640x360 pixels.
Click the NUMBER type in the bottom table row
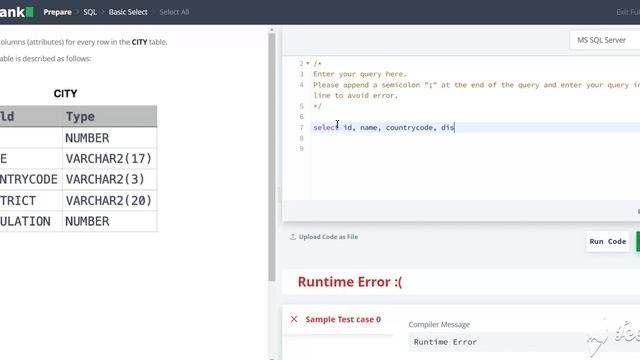pyautogui.click(x=109, y=221)
